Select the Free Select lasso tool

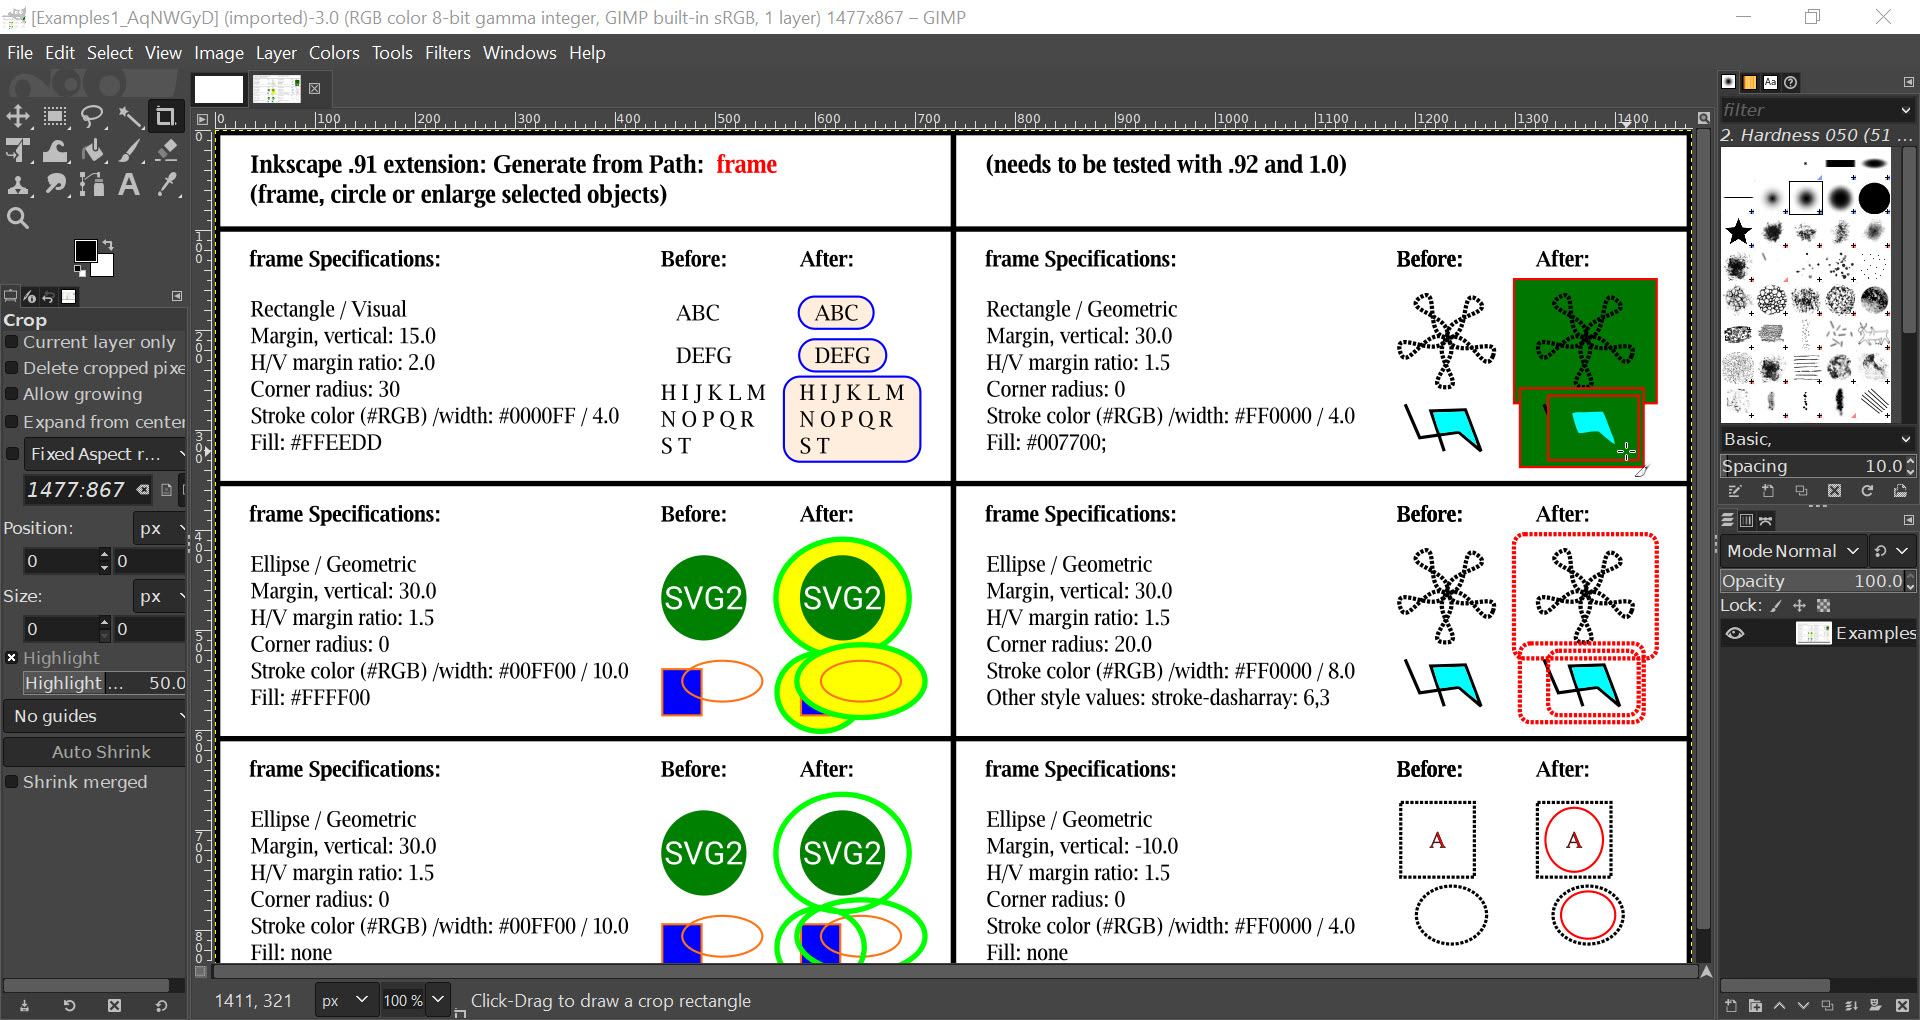(93, 117)
